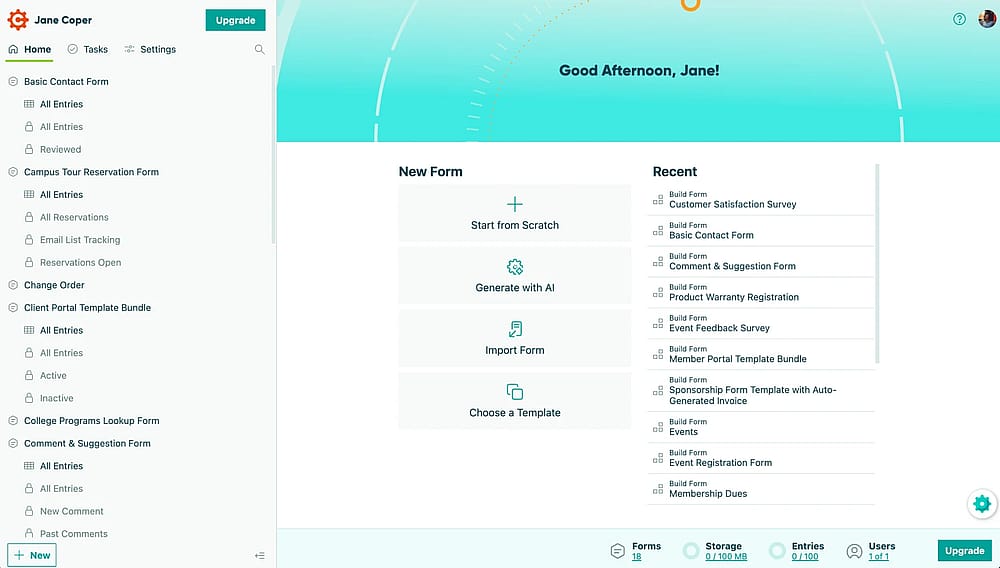Image resolution: width=1000 pixels, height=568 pixels.
Task: Click lock icon beside Active view
Action: coord(29,375)
